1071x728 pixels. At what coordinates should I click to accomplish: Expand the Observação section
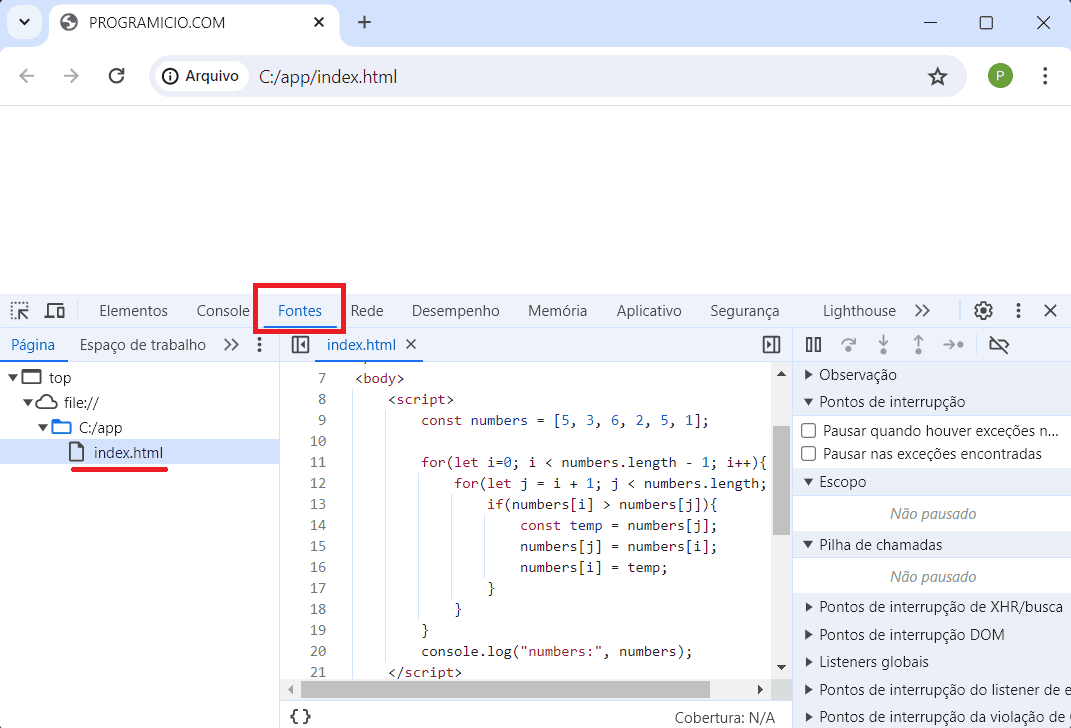pos(808,375)
